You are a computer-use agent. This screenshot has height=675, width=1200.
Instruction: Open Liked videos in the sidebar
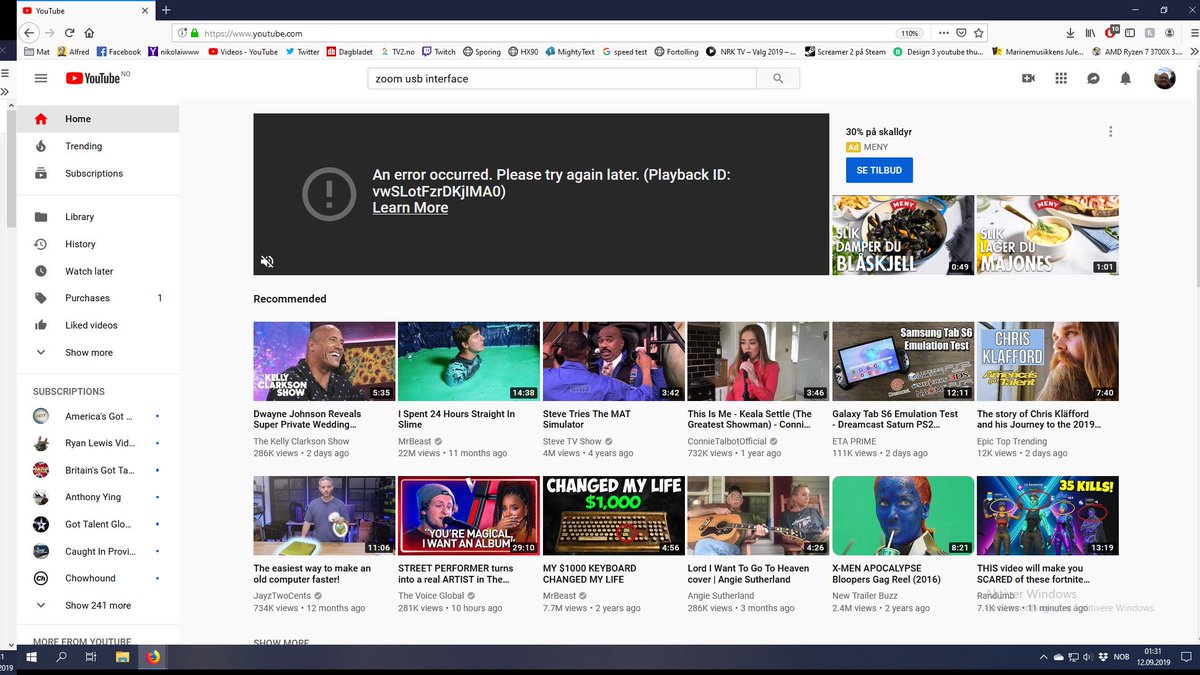click(x=98, y=325)
